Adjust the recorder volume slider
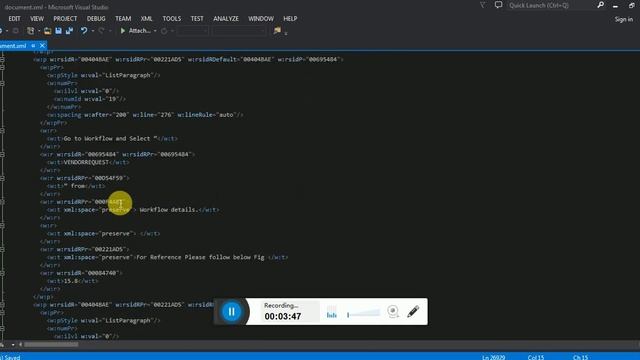 [x=363, y=313]
